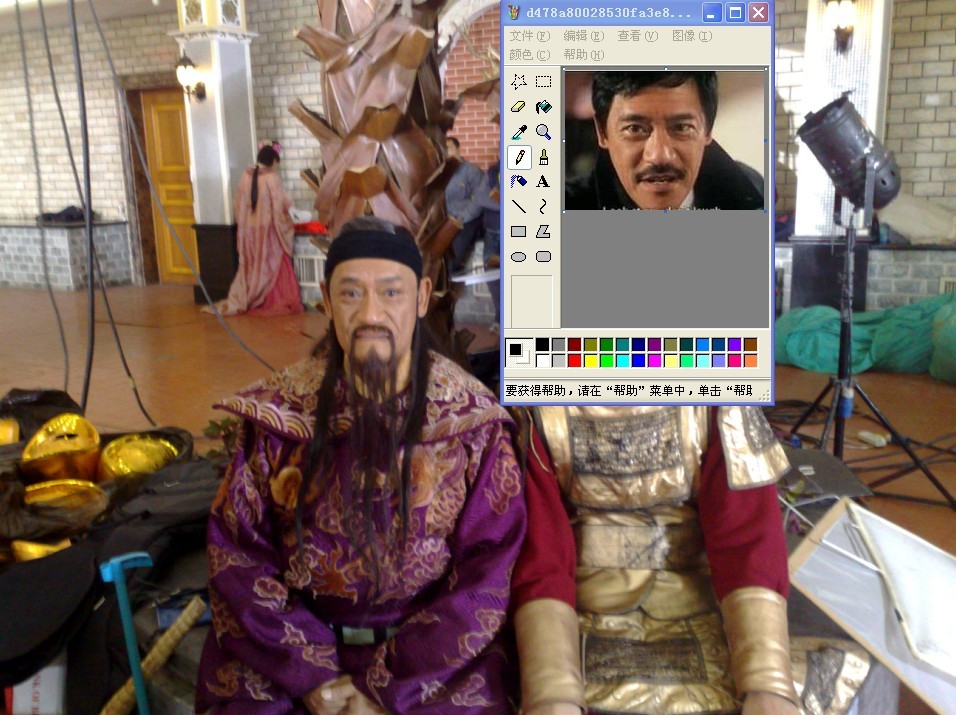Choose the orange palette swatch
This screenshot has width=956, height=715.
click(x=751, y=361)
